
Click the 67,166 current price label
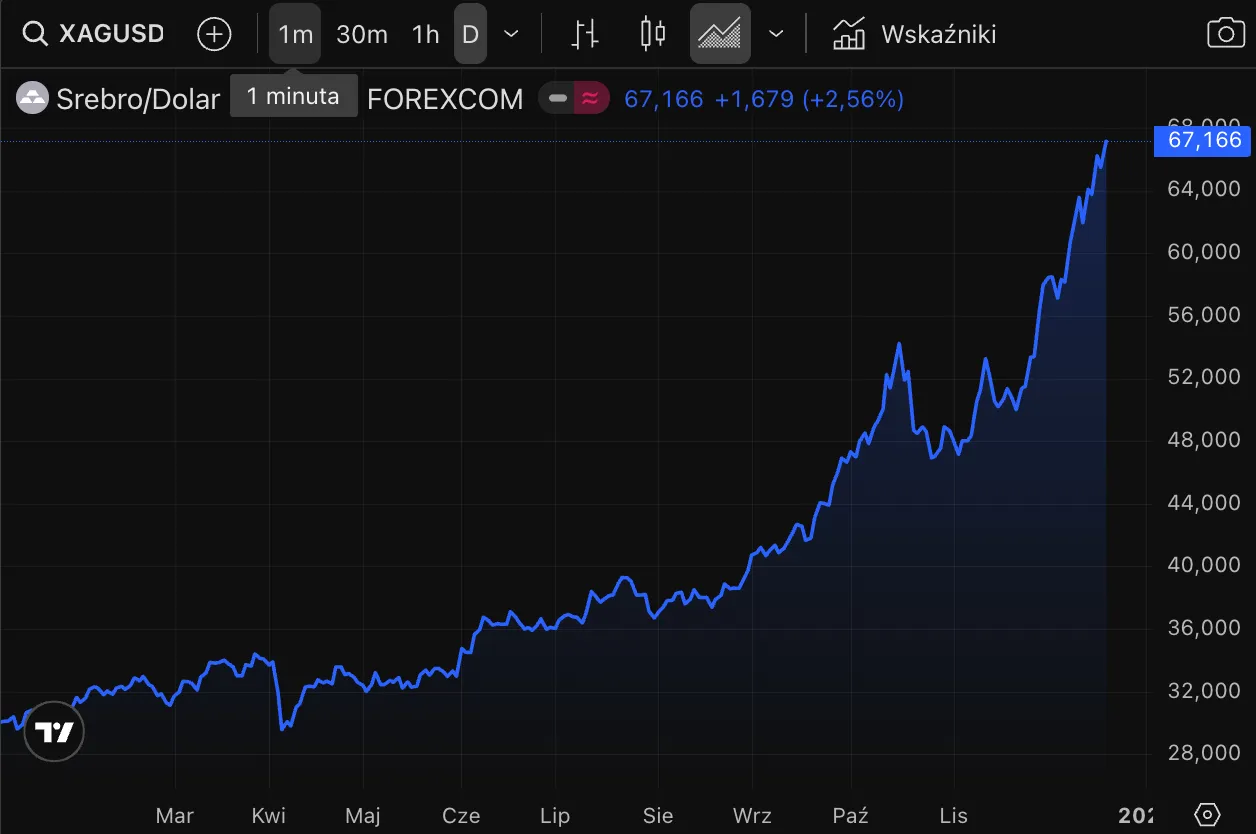[1204, 140]
